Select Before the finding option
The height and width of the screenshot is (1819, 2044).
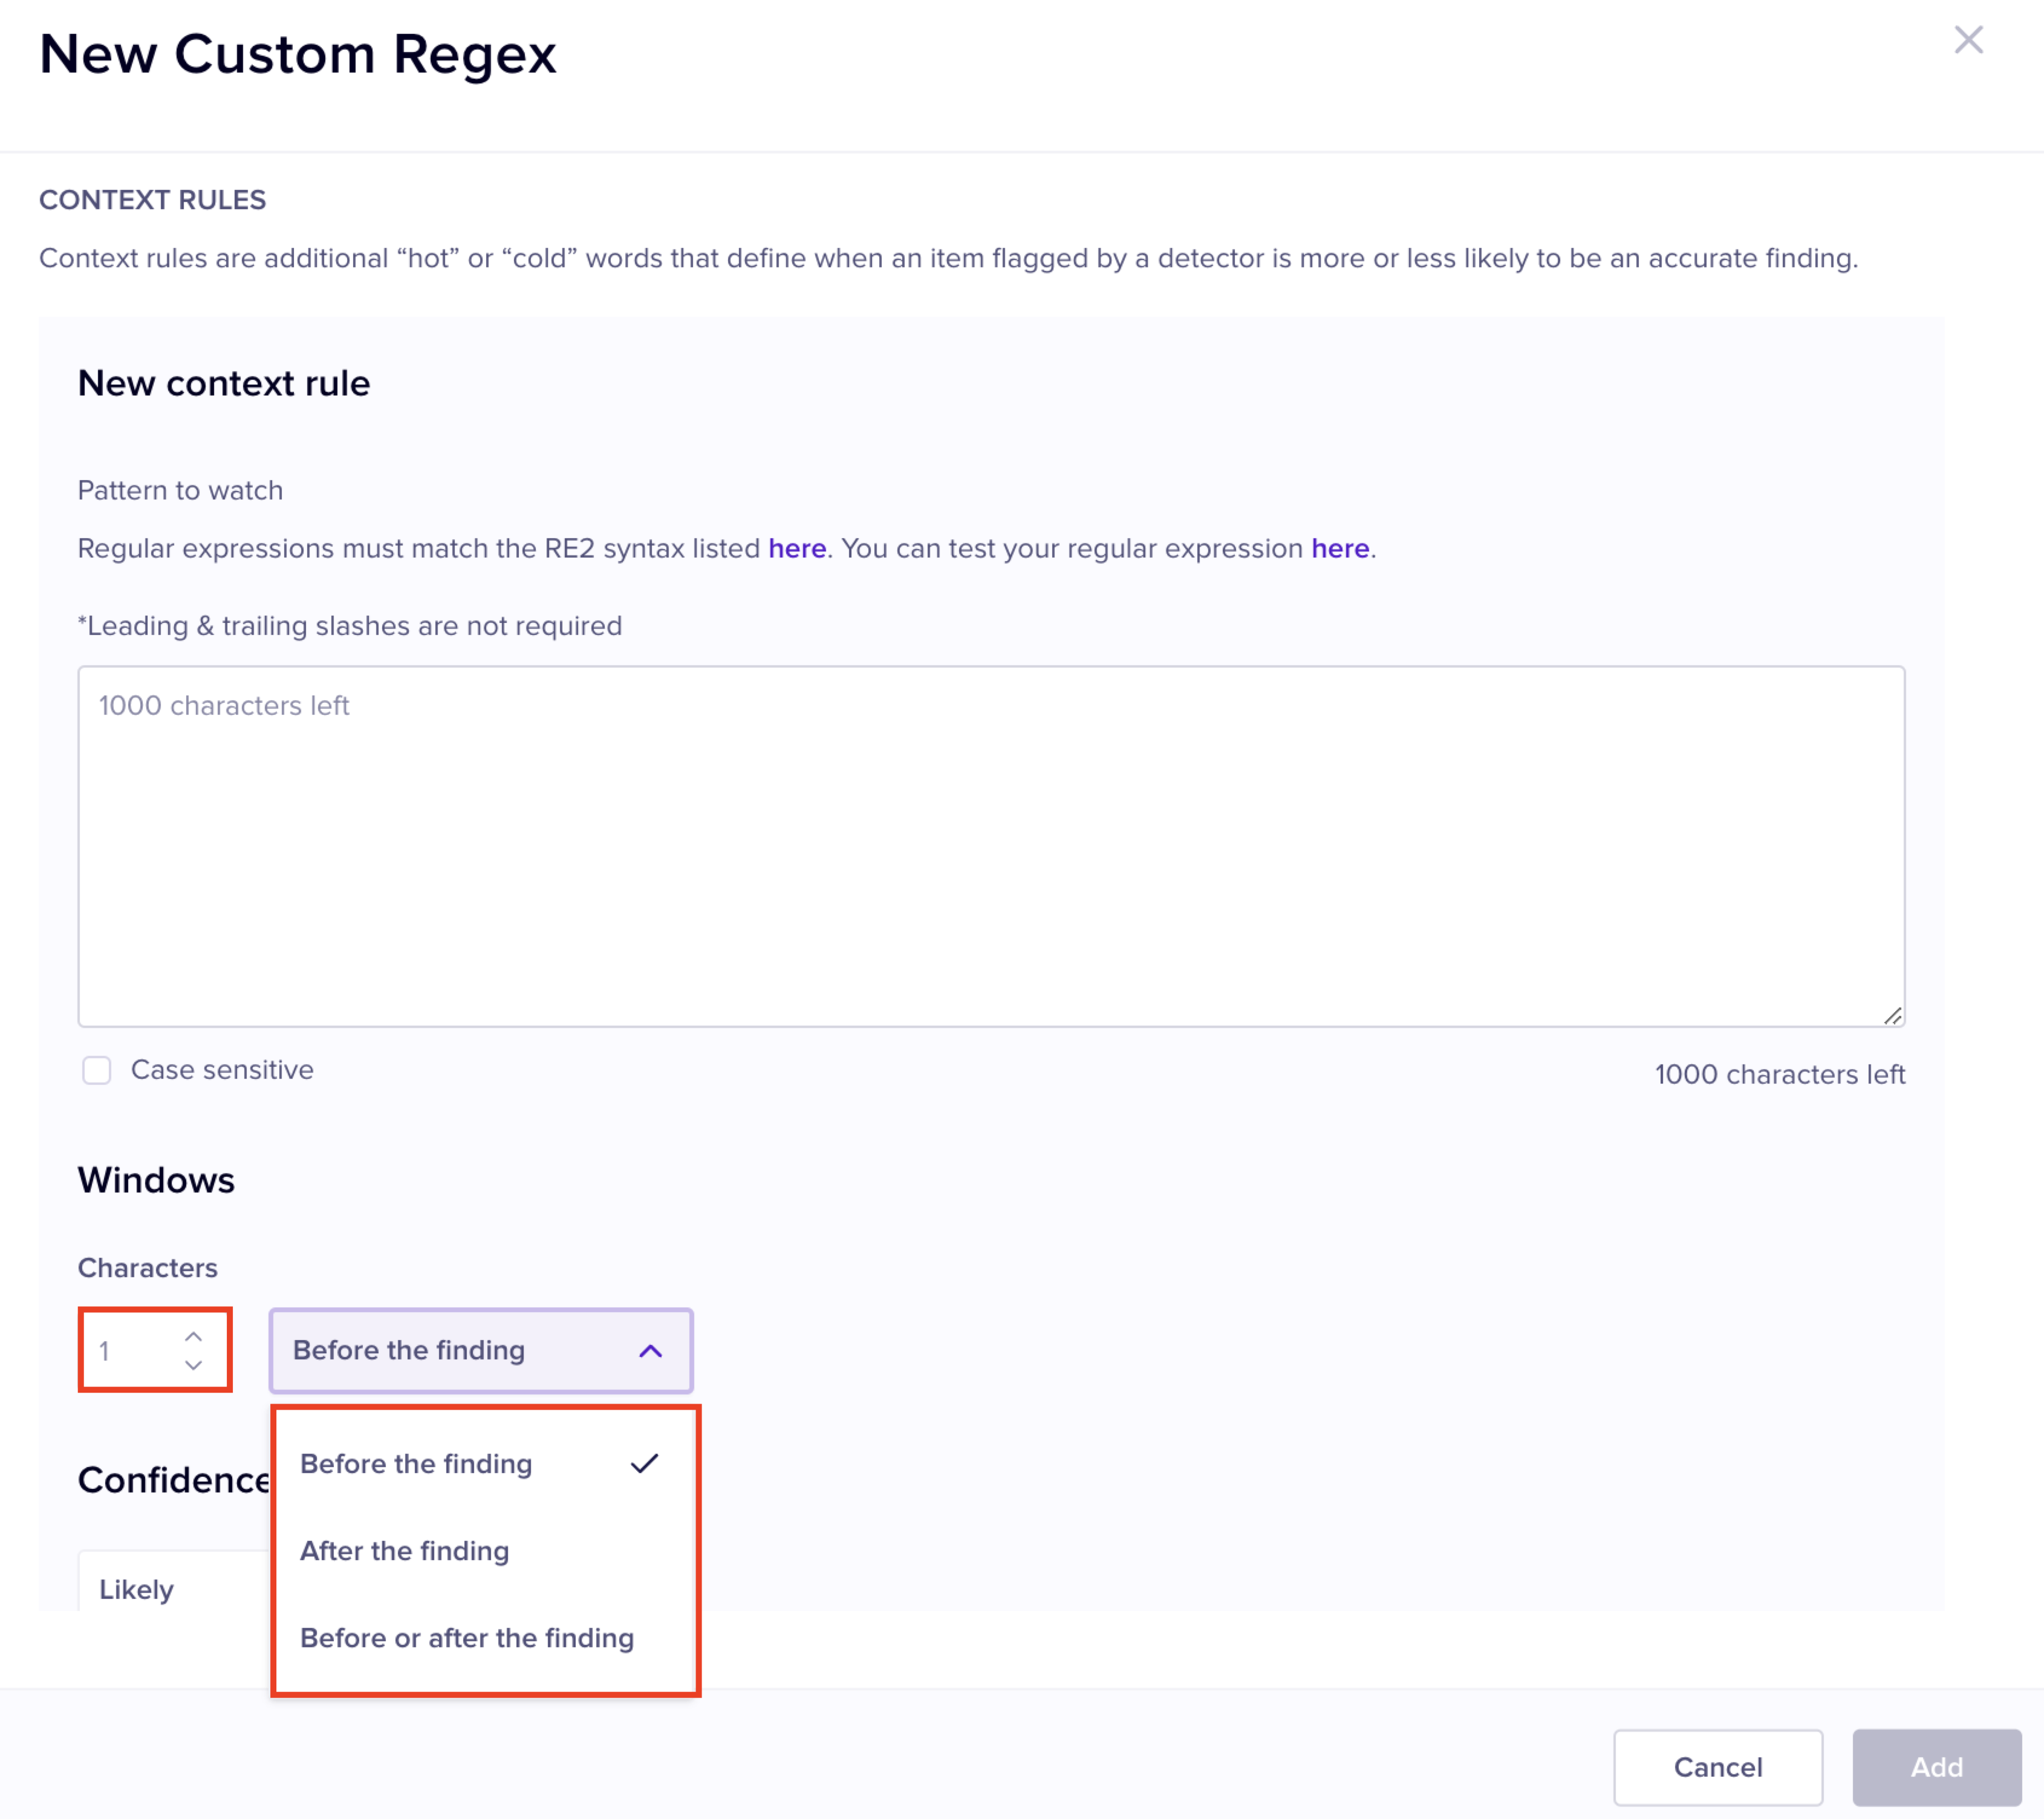click(416, 1464)
